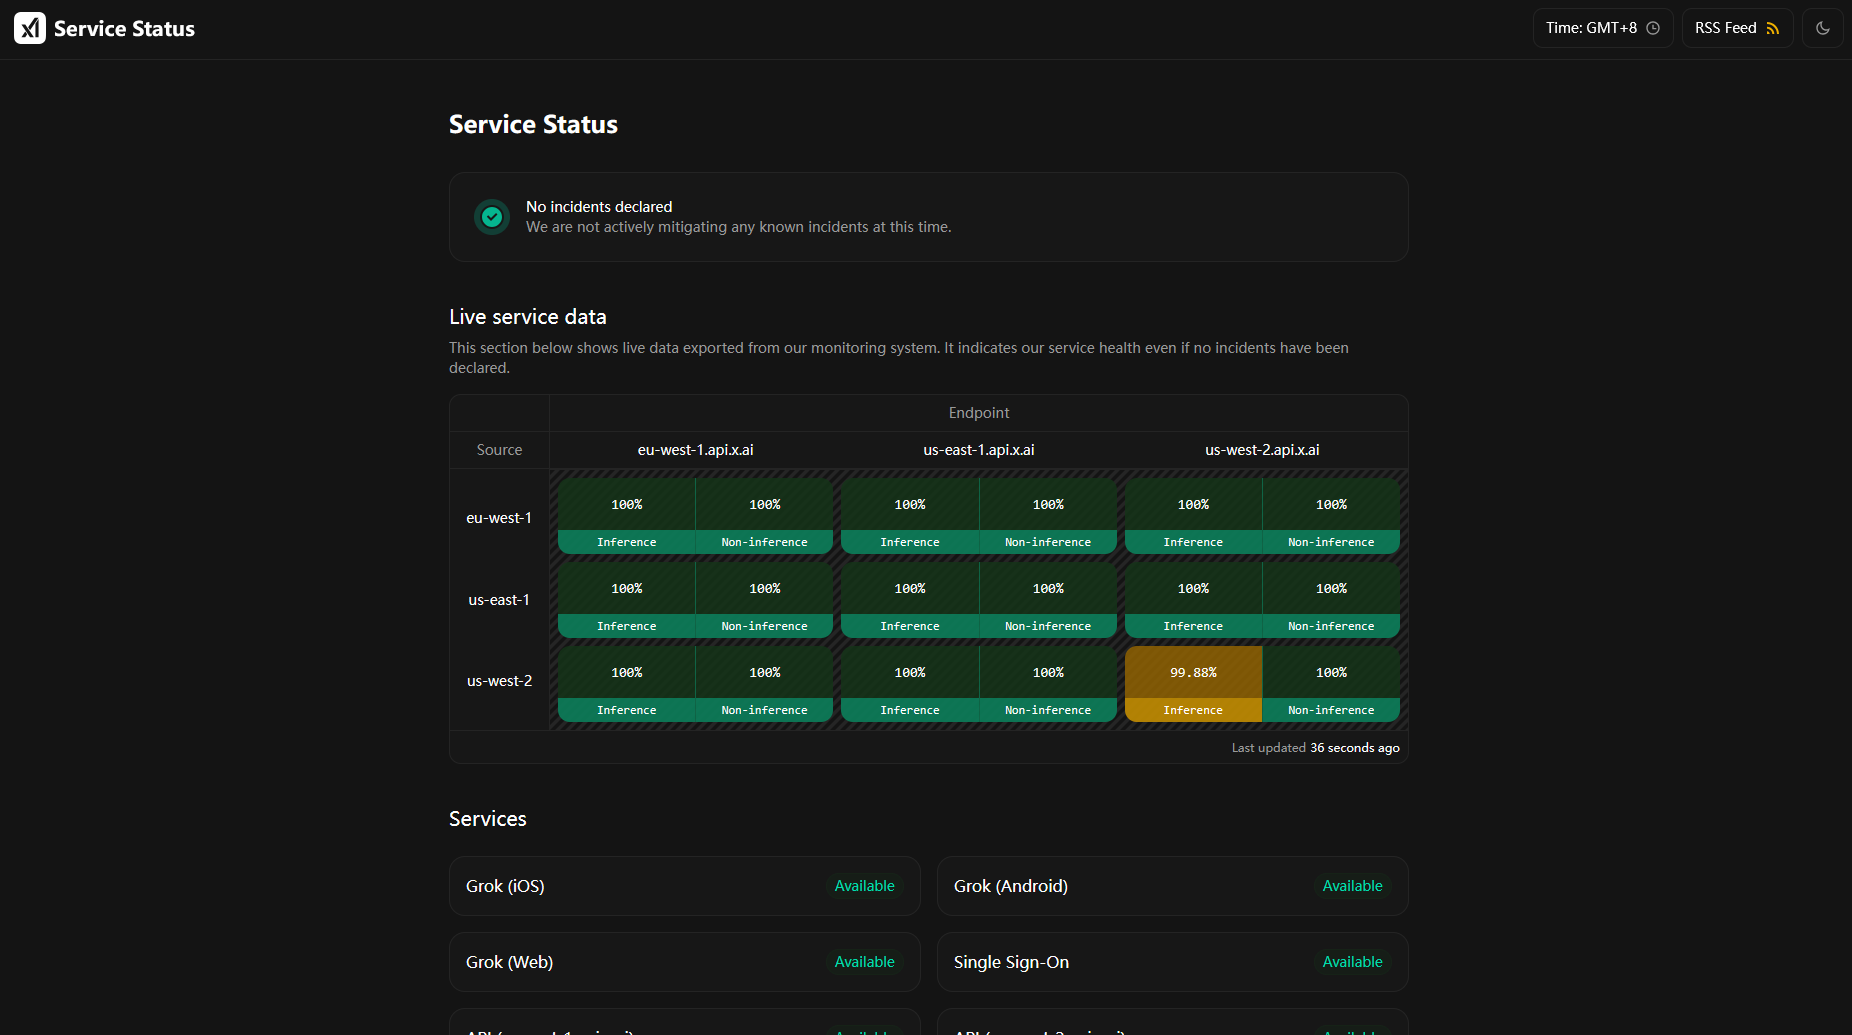Select the eu-west-1 source row label

point(499,518)
